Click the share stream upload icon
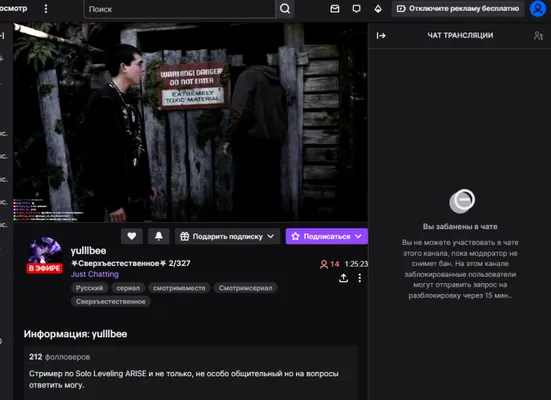Image resolution: width=551 pixels, height=400 pixels. click(x=344, y=278)
